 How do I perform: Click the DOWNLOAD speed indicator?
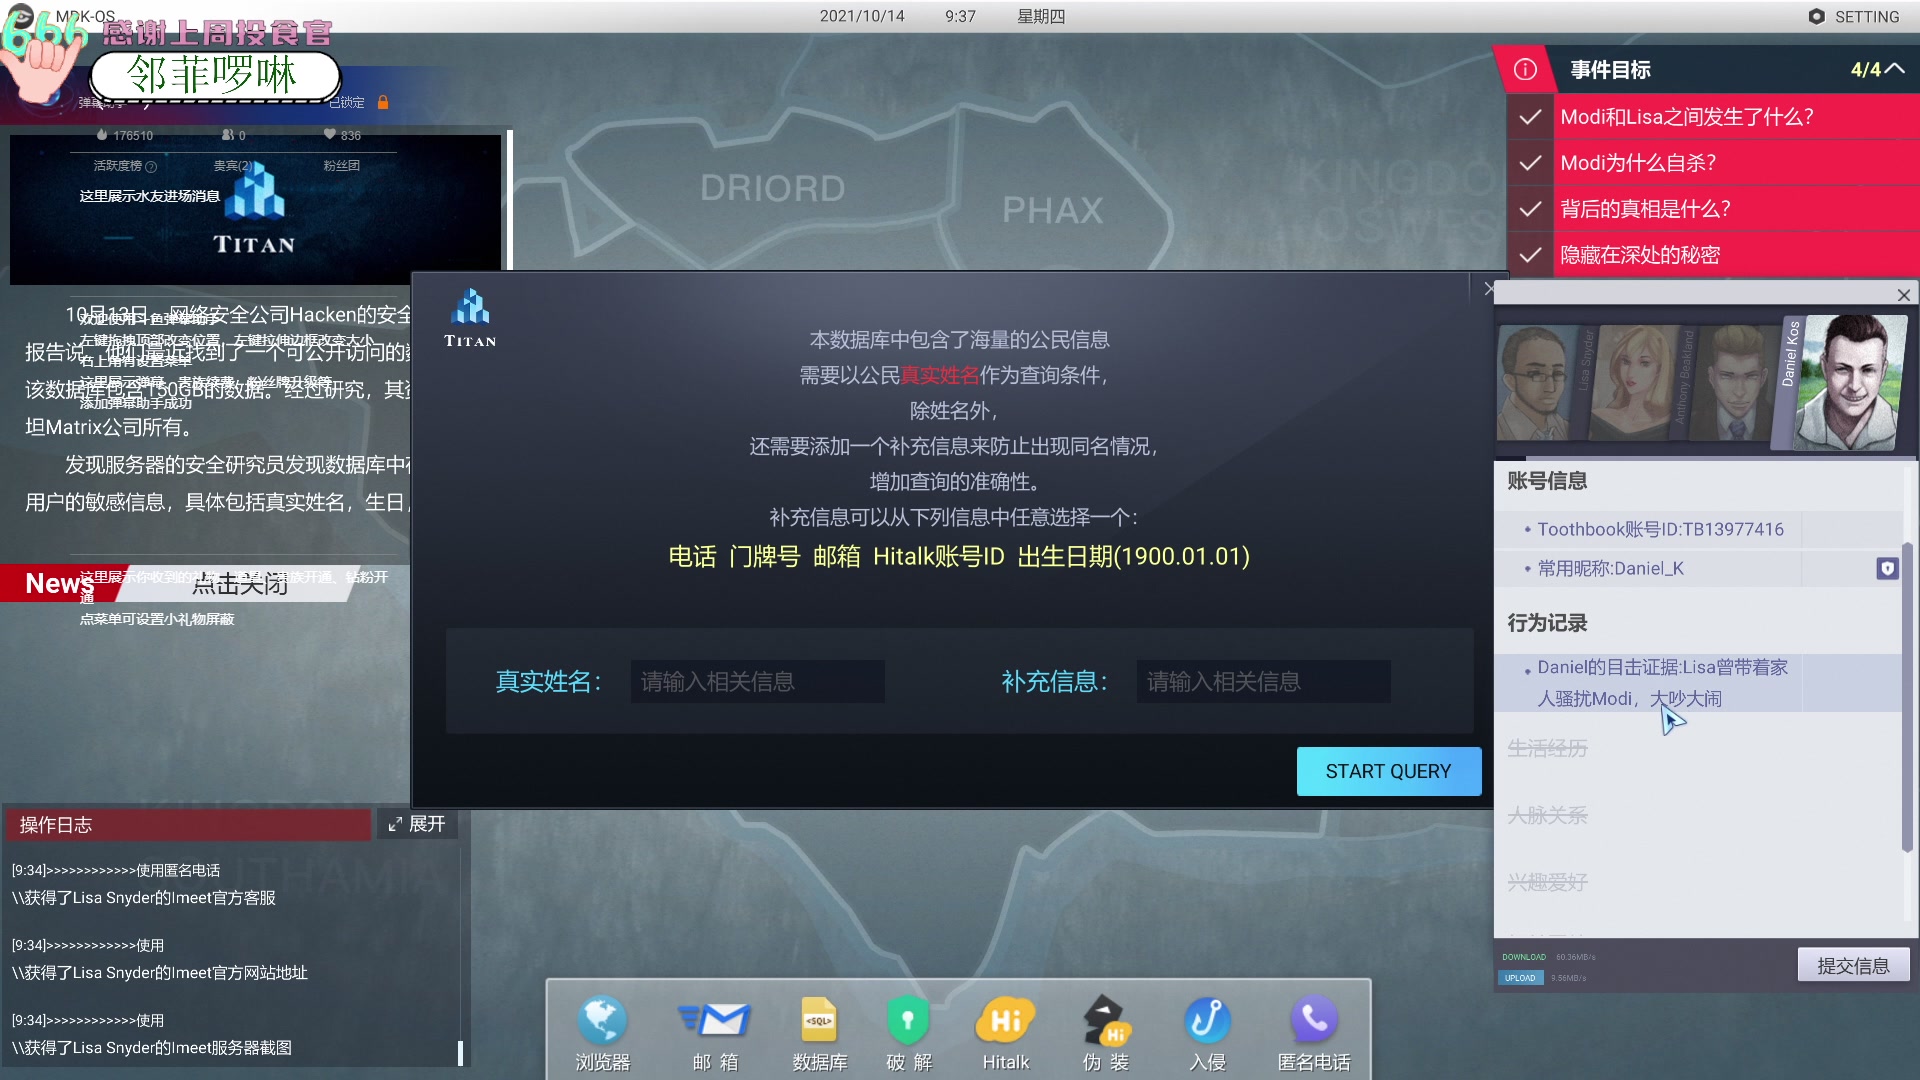pos(1524,957)
